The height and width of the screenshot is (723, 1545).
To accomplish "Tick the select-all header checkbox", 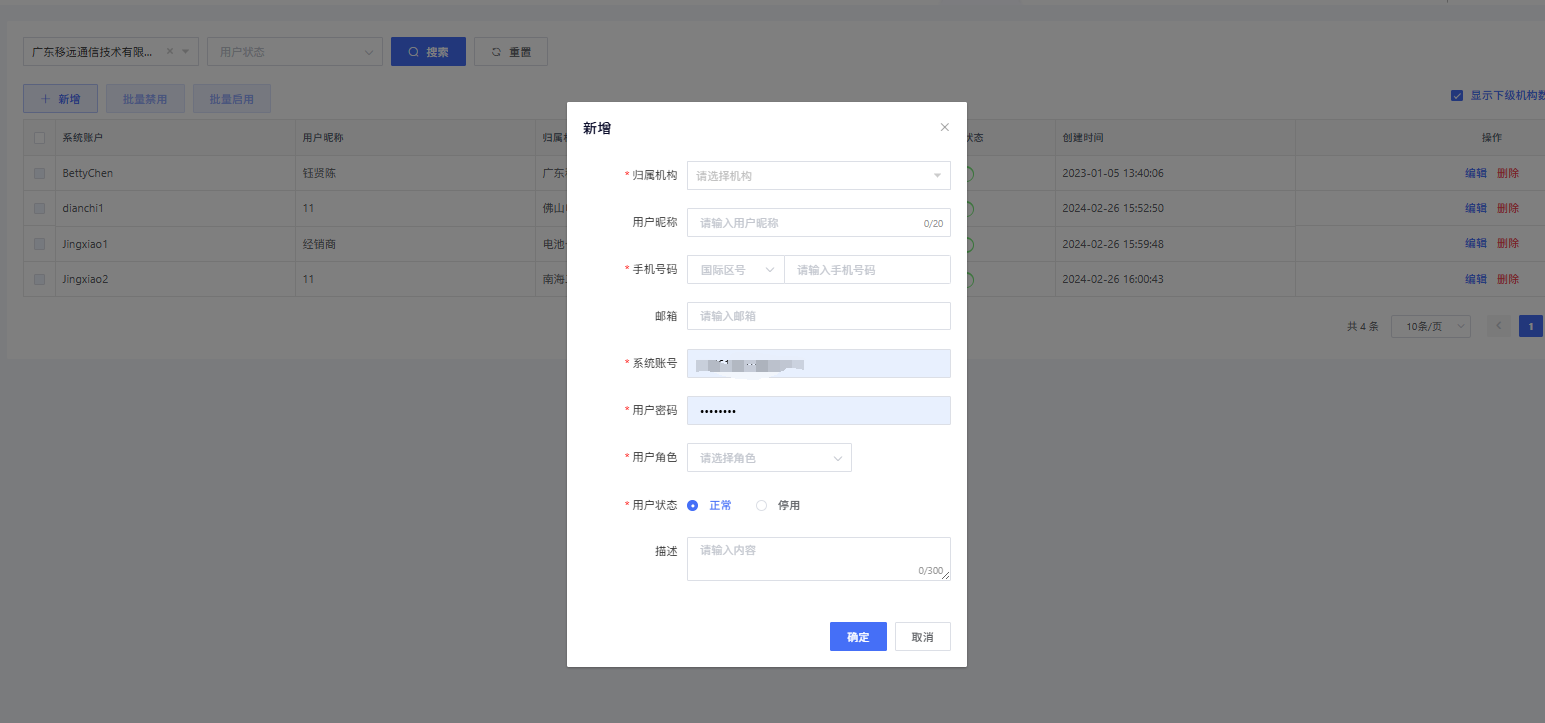I will click(40, 138).
